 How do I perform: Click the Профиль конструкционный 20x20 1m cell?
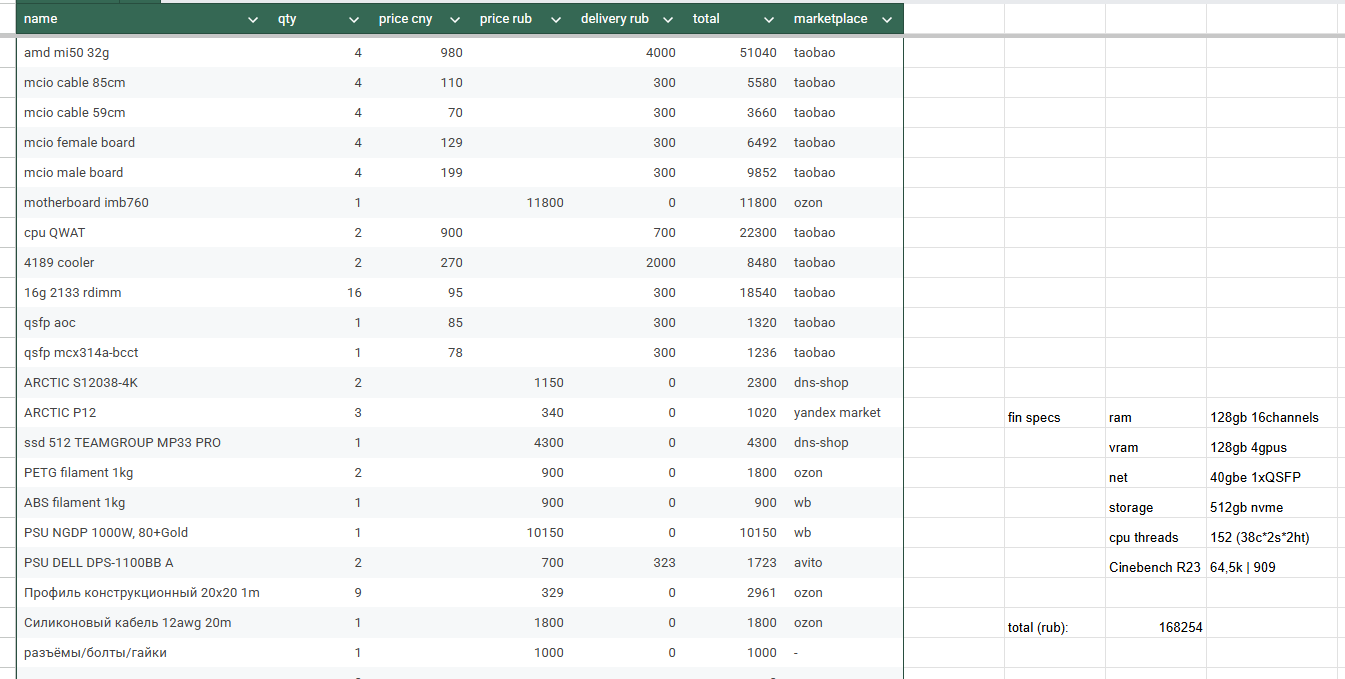(x=141, y=593)
